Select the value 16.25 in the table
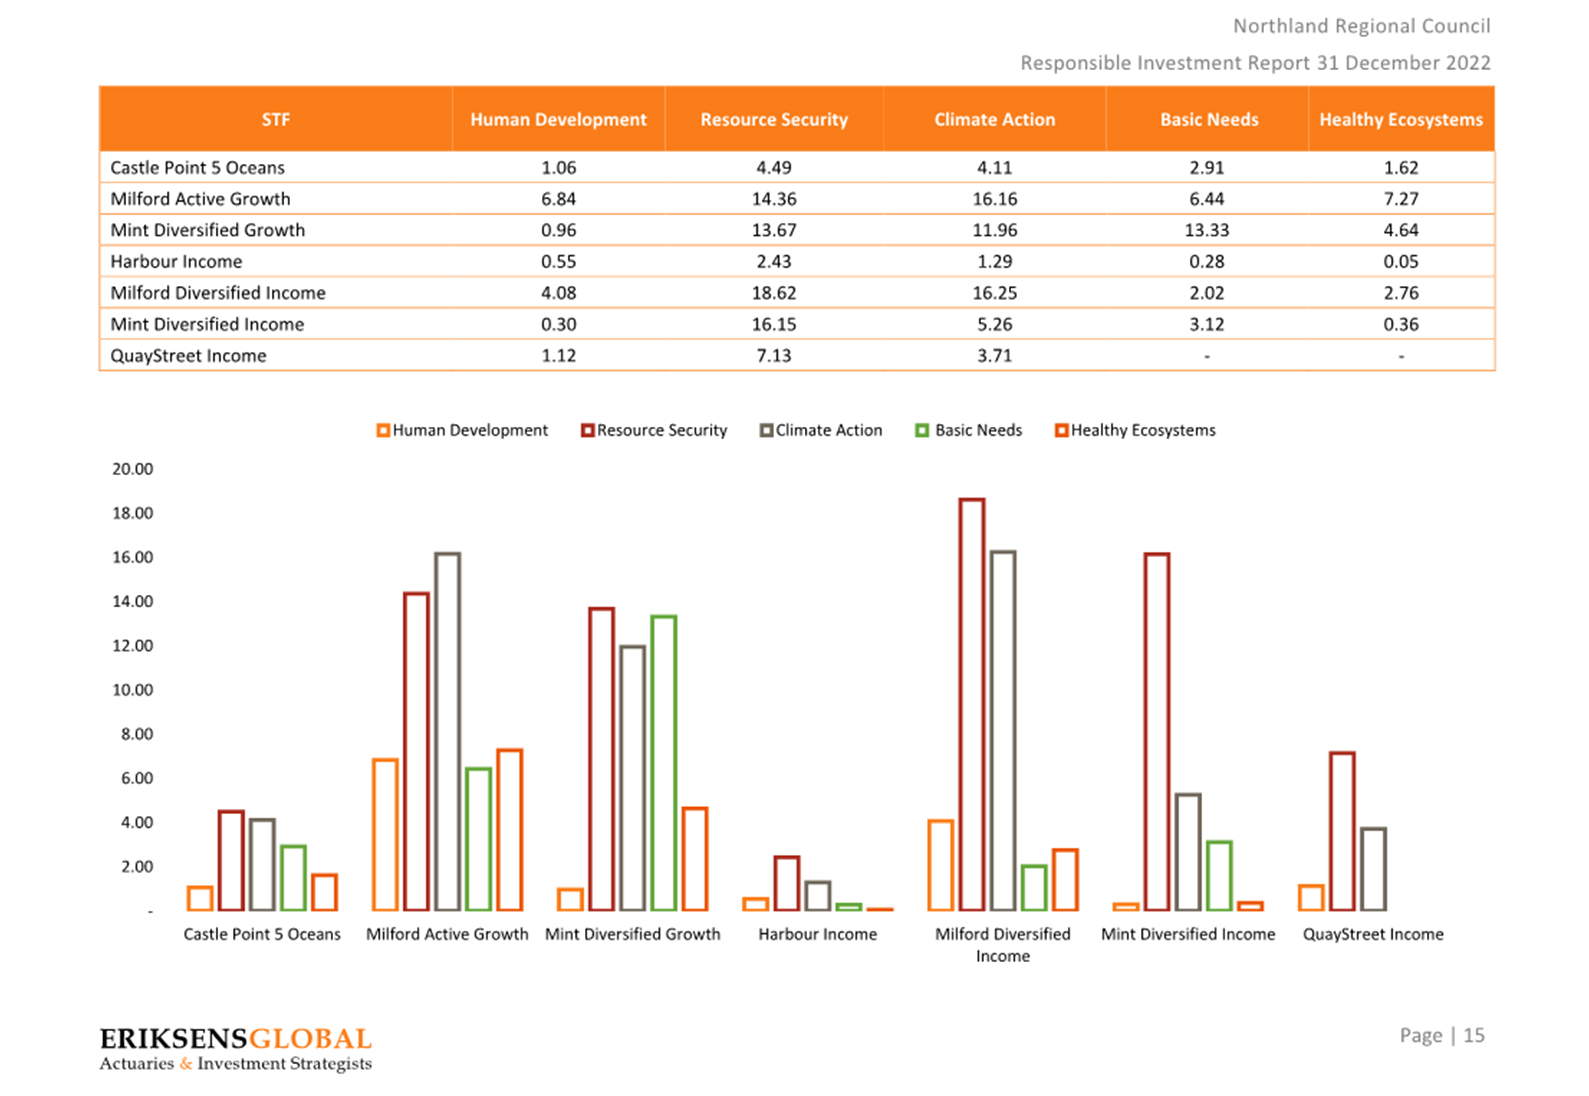 [995, 293]
